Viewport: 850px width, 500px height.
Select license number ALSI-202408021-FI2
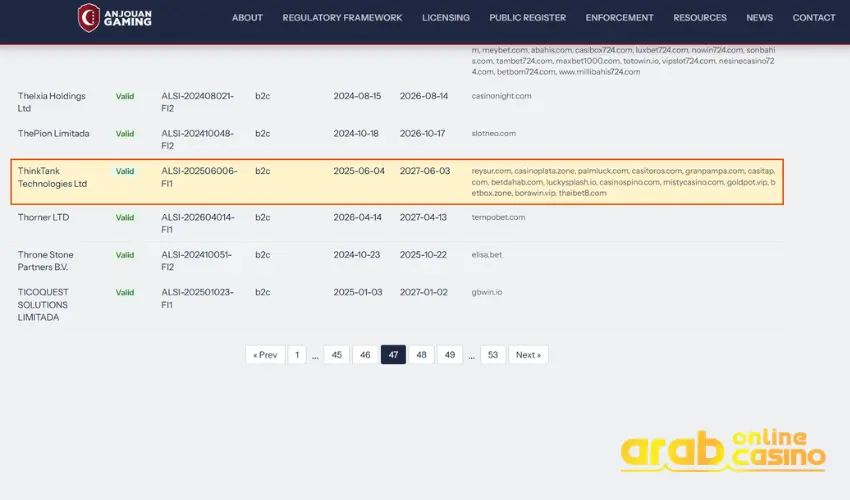pyautogui.click(x=197, y=102)
